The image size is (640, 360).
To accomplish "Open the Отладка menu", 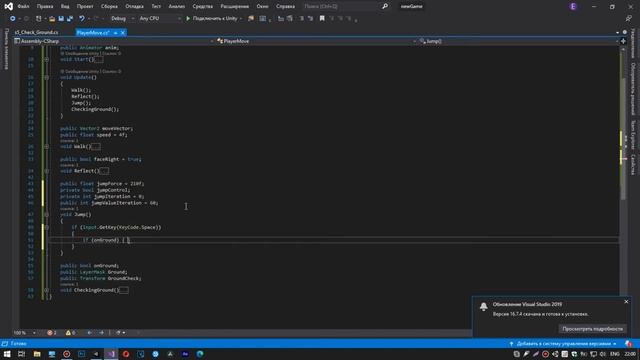I will (x=134, y=7).
